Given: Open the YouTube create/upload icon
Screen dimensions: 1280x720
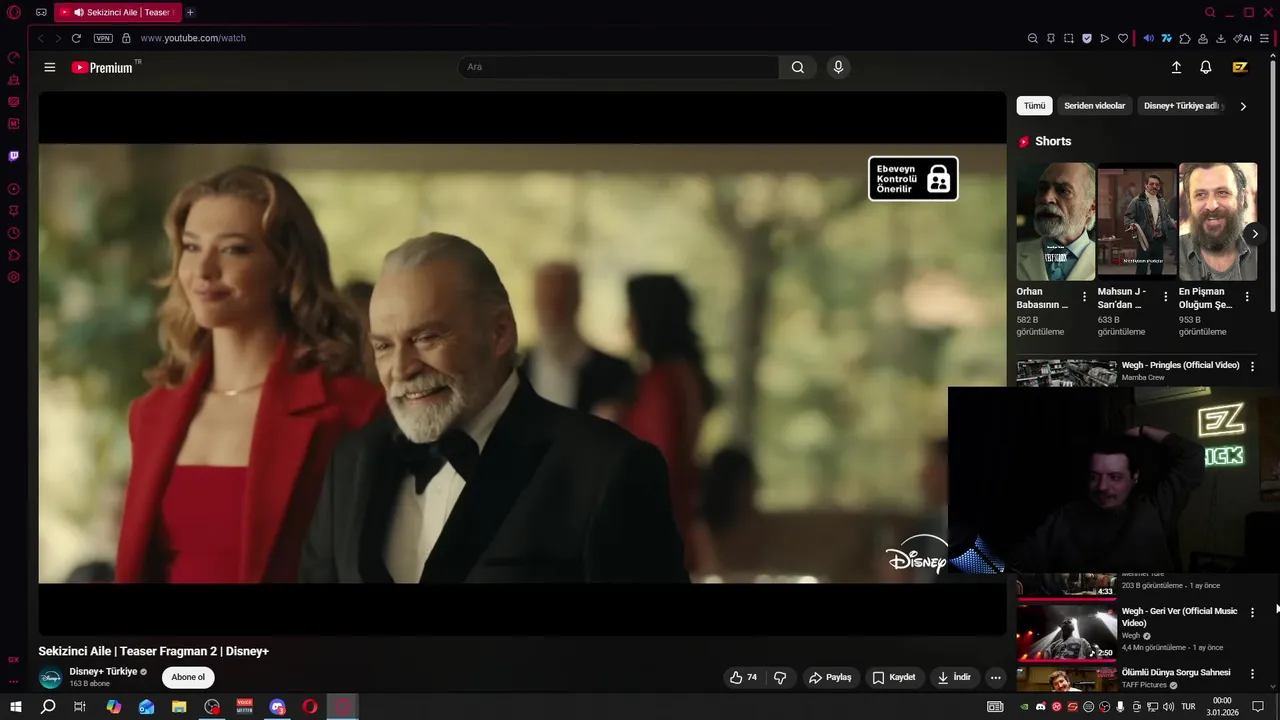Looking at the screenshot, I should pyautogui.click(x=1176, y=67).
